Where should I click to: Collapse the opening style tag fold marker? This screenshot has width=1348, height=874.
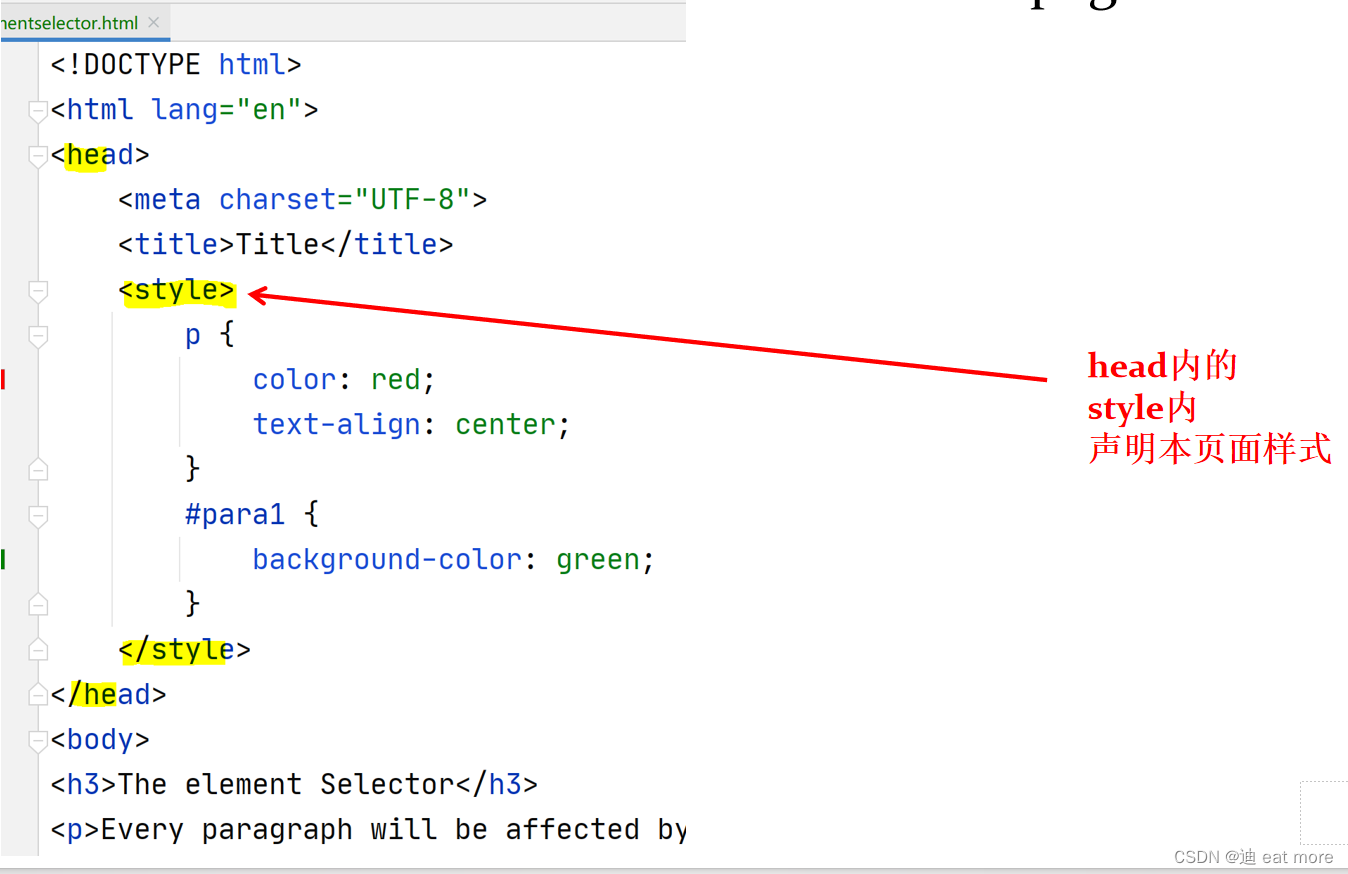coord(38,291)
